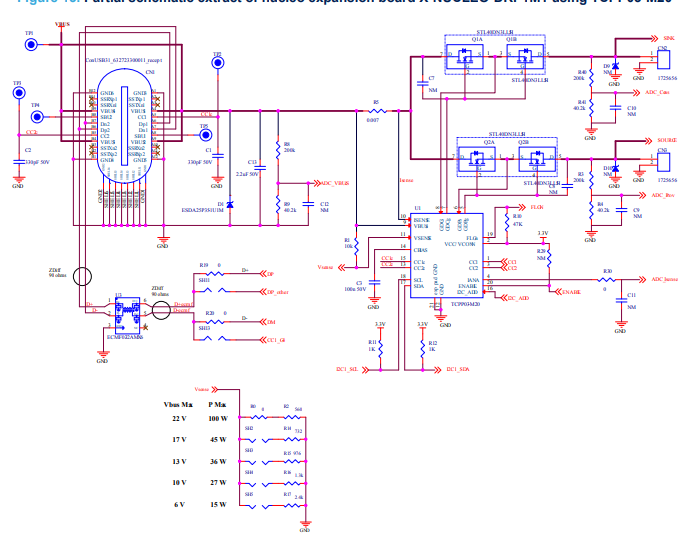Image resolution: width=700 pixels, height=545 pixels.
Task: Select the SINK port label
Action: 669,38
